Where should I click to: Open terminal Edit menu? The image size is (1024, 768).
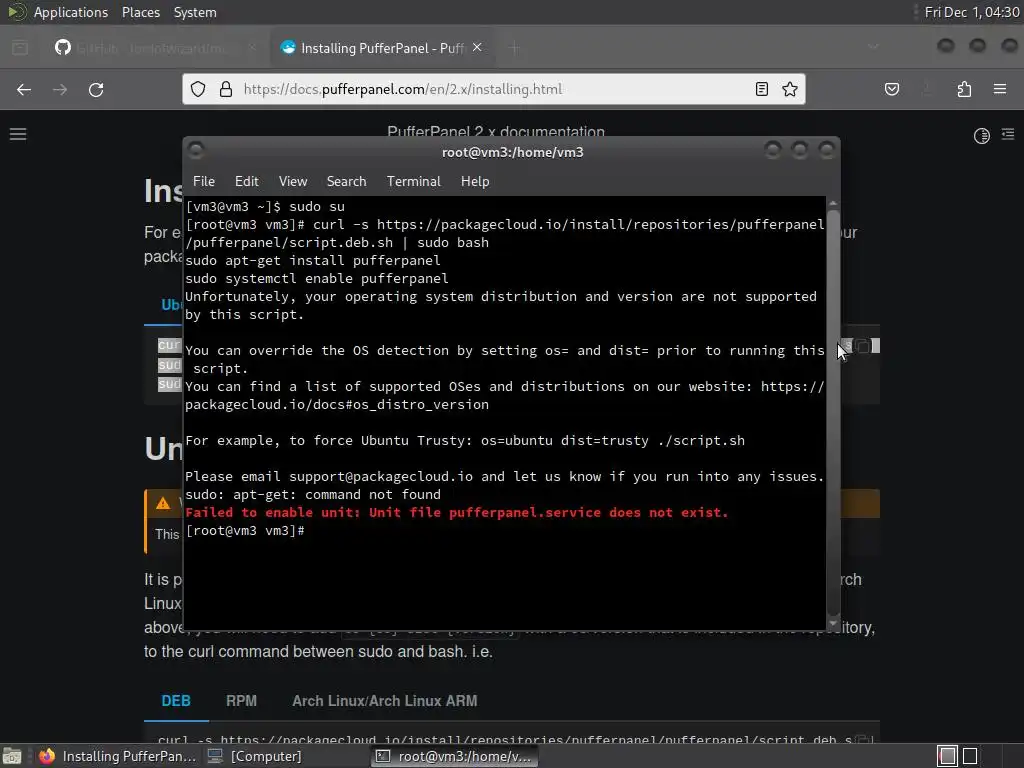[246, 182]
